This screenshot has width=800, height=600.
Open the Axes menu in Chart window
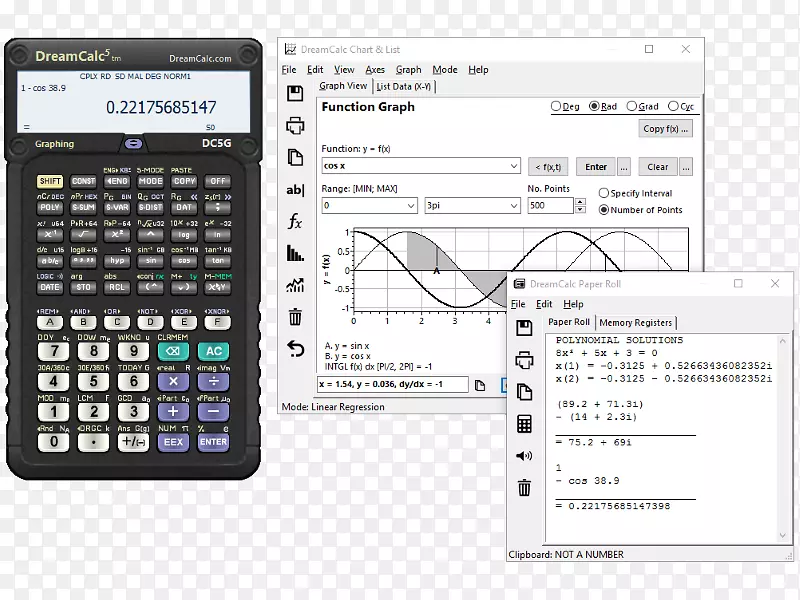(x=375, y=70)
